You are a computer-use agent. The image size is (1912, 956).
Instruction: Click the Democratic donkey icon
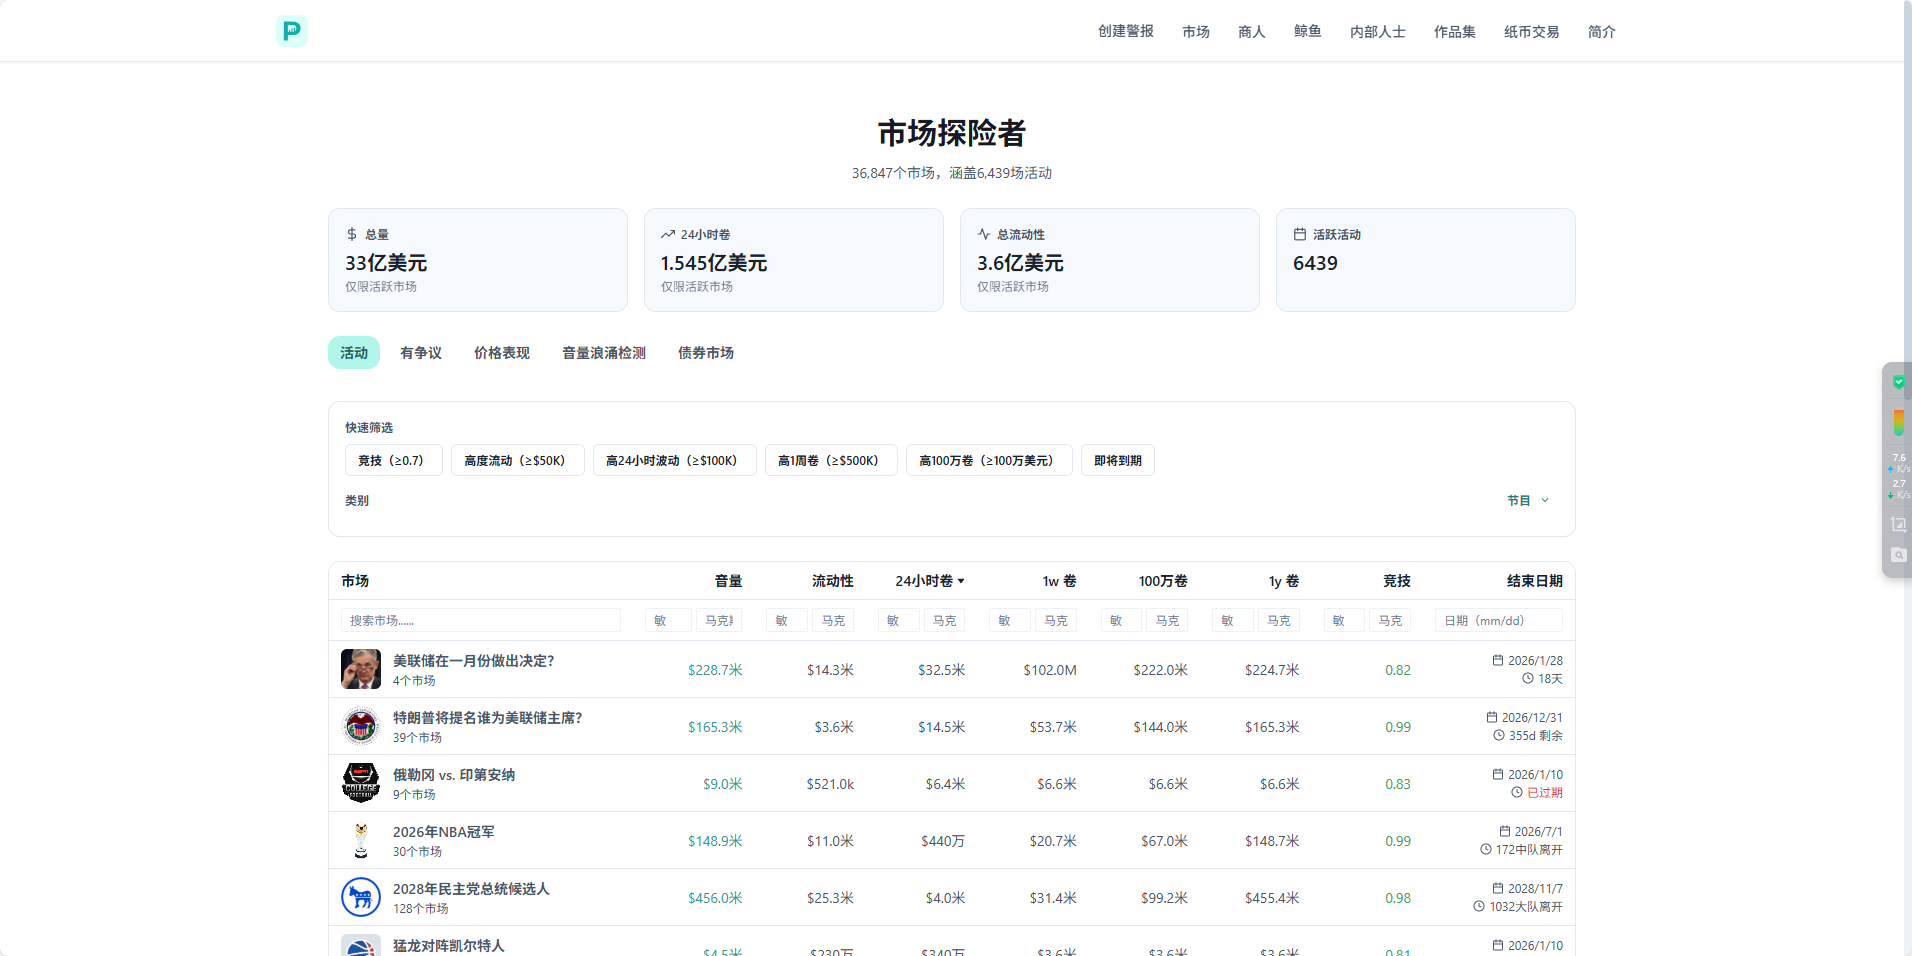click(x=361, y=897)
